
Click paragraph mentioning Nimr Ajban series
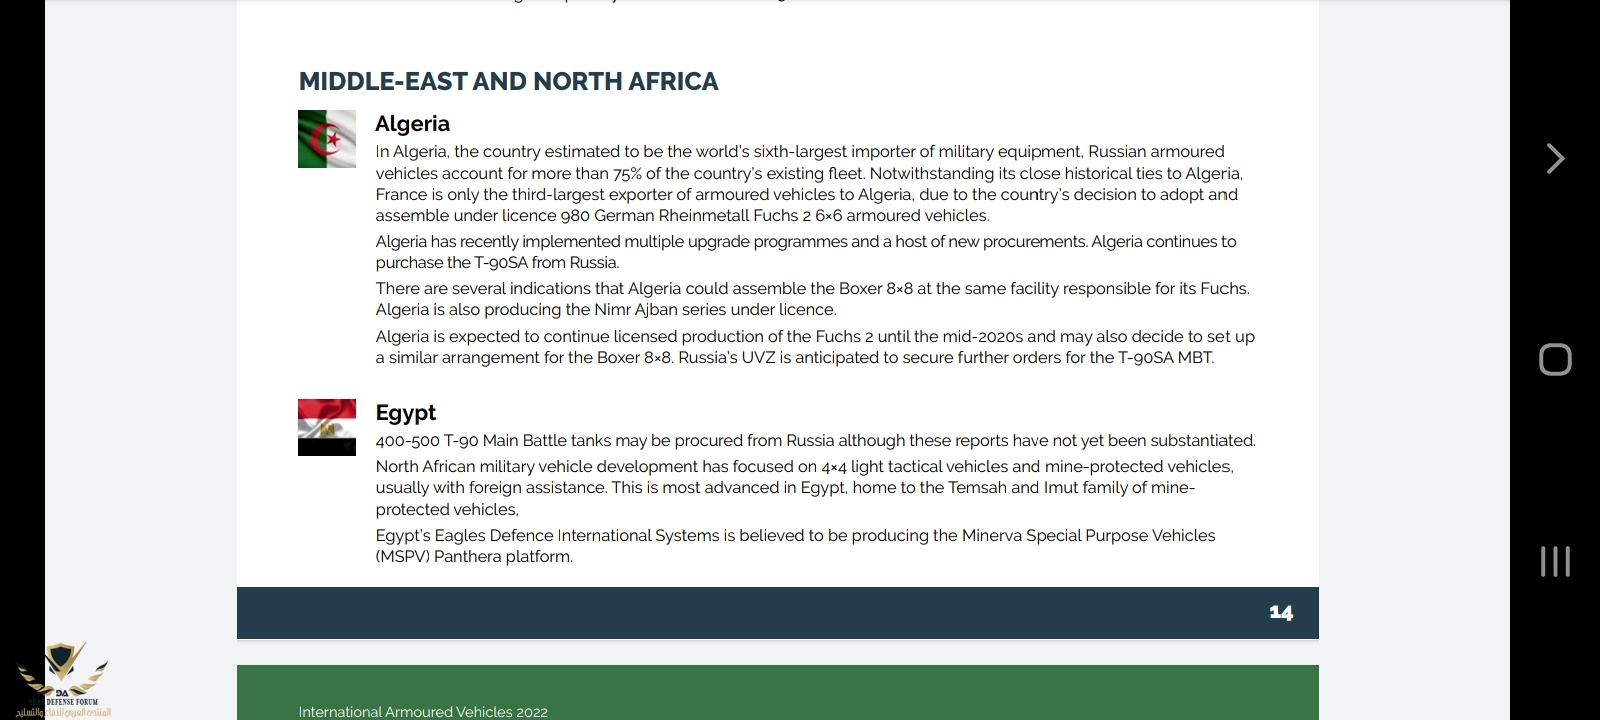pyautogui.click(x=812, y=299)
